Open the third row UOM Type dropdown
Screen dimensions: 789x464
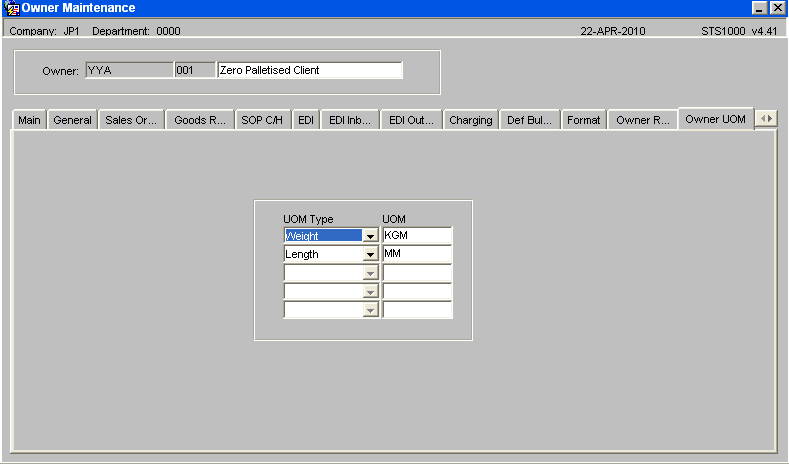coord(370,273)
